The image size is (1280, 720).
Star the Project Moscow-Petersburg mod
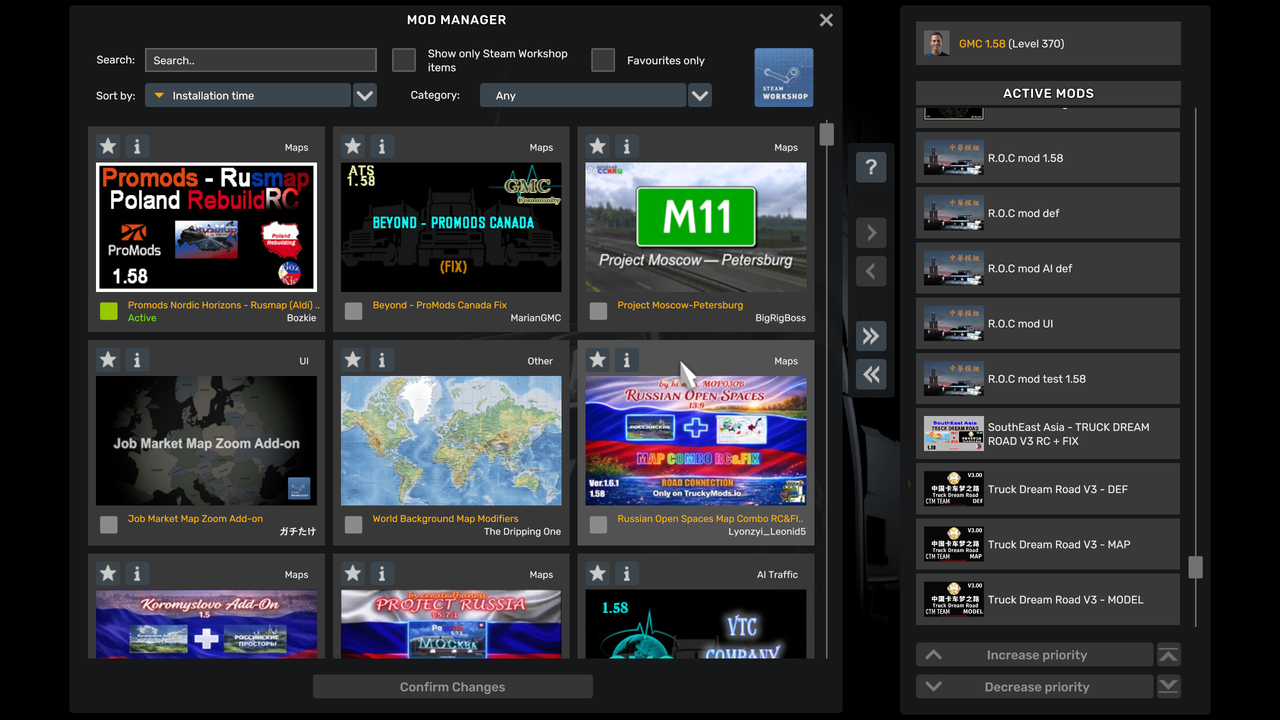point(598,146)
